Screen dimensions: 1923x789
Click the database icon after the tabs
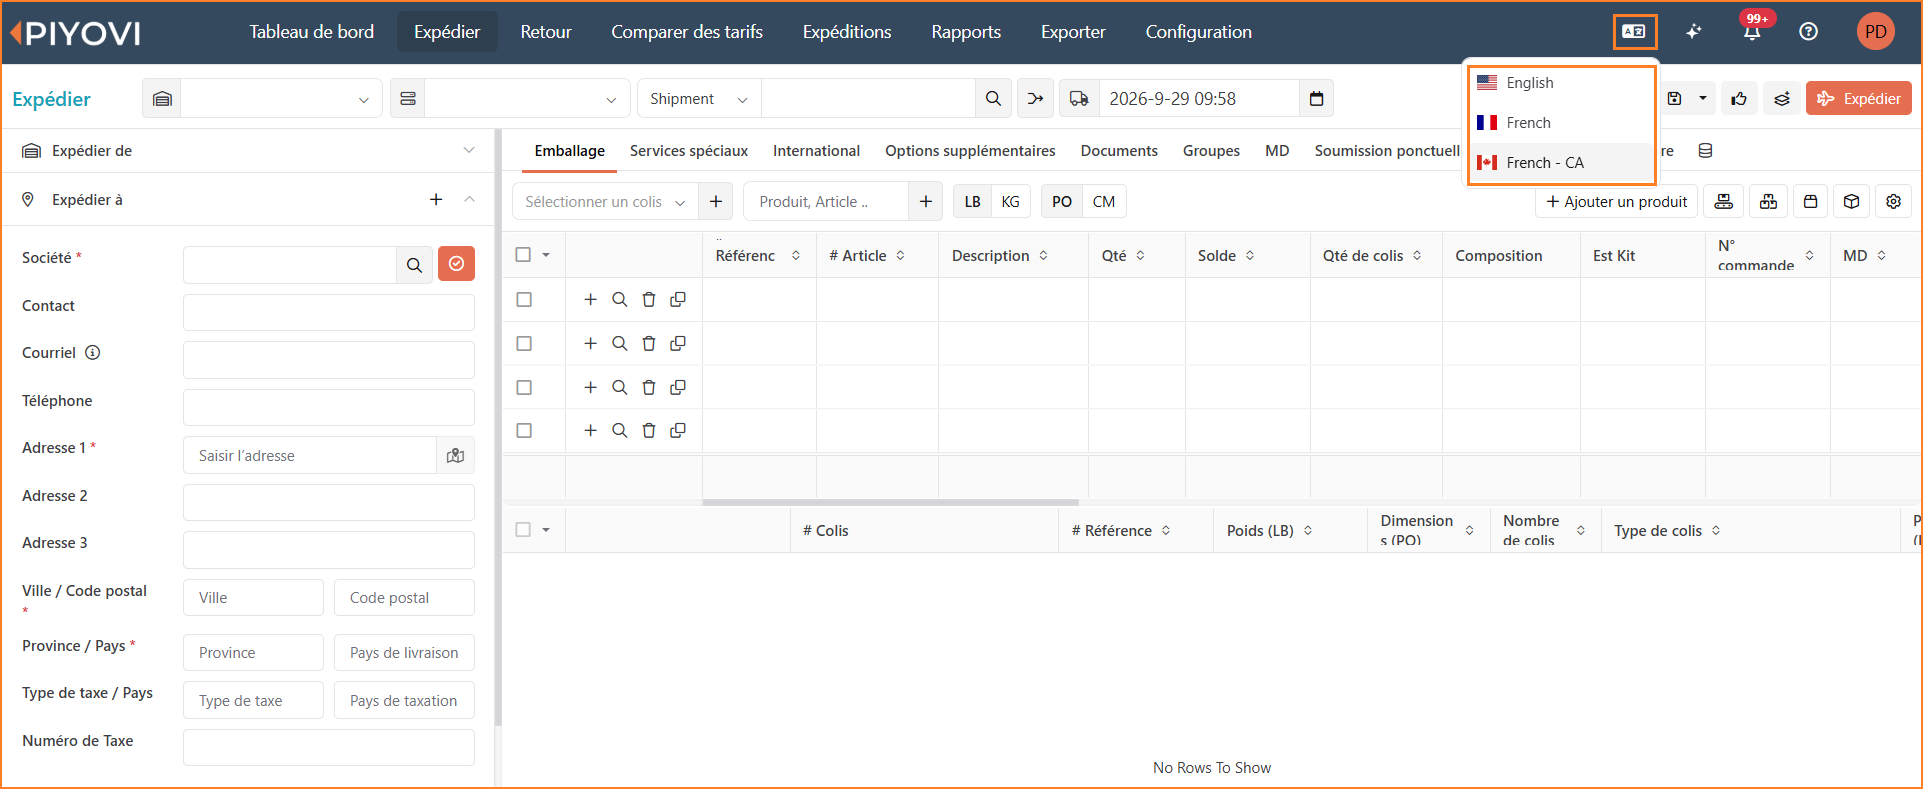click(x=1705, y=151)
